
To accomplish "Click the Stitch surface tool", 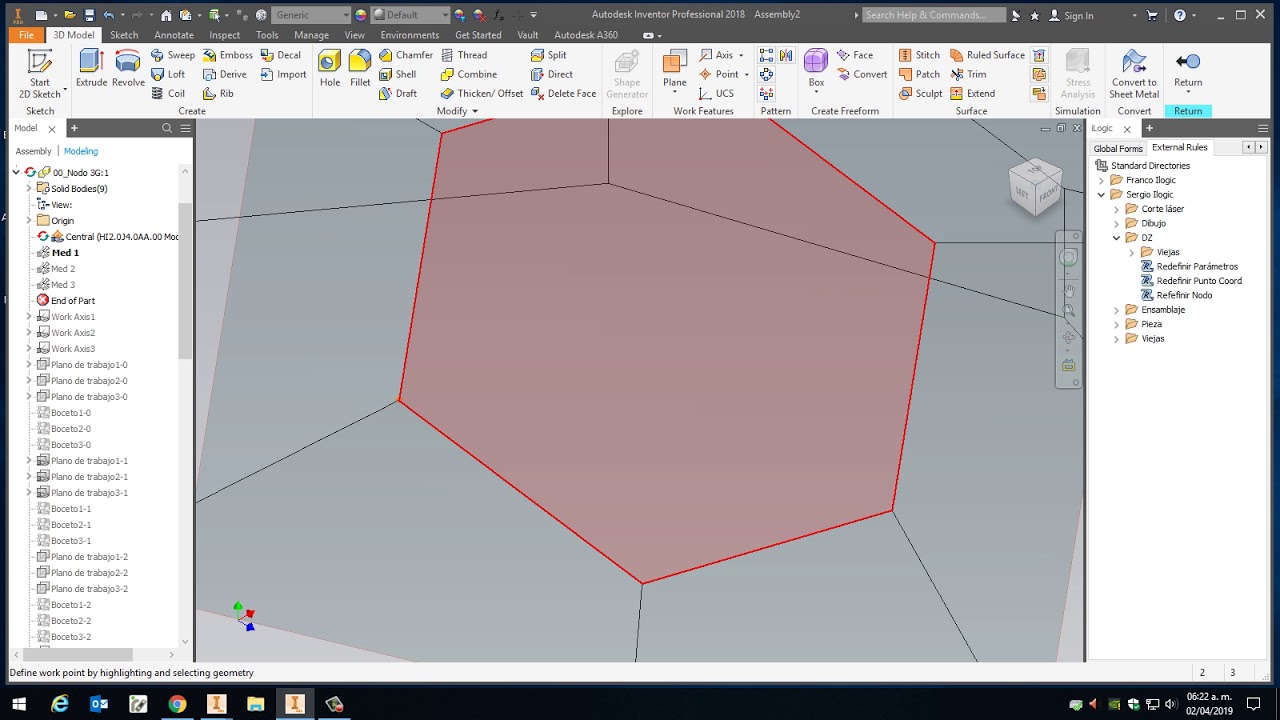I will click(919, 55).
